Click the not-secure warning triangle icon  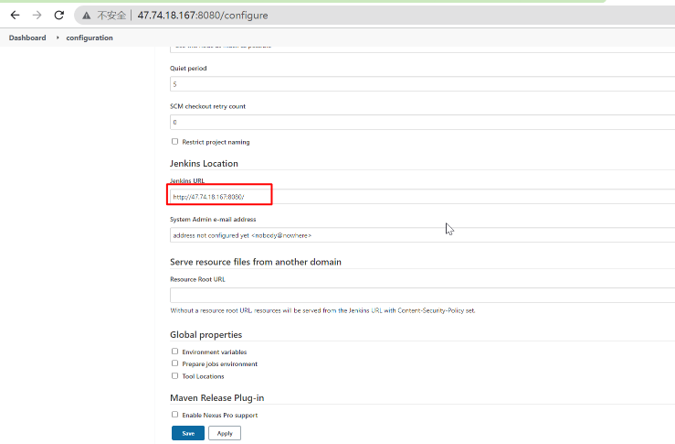coord(87,16)
